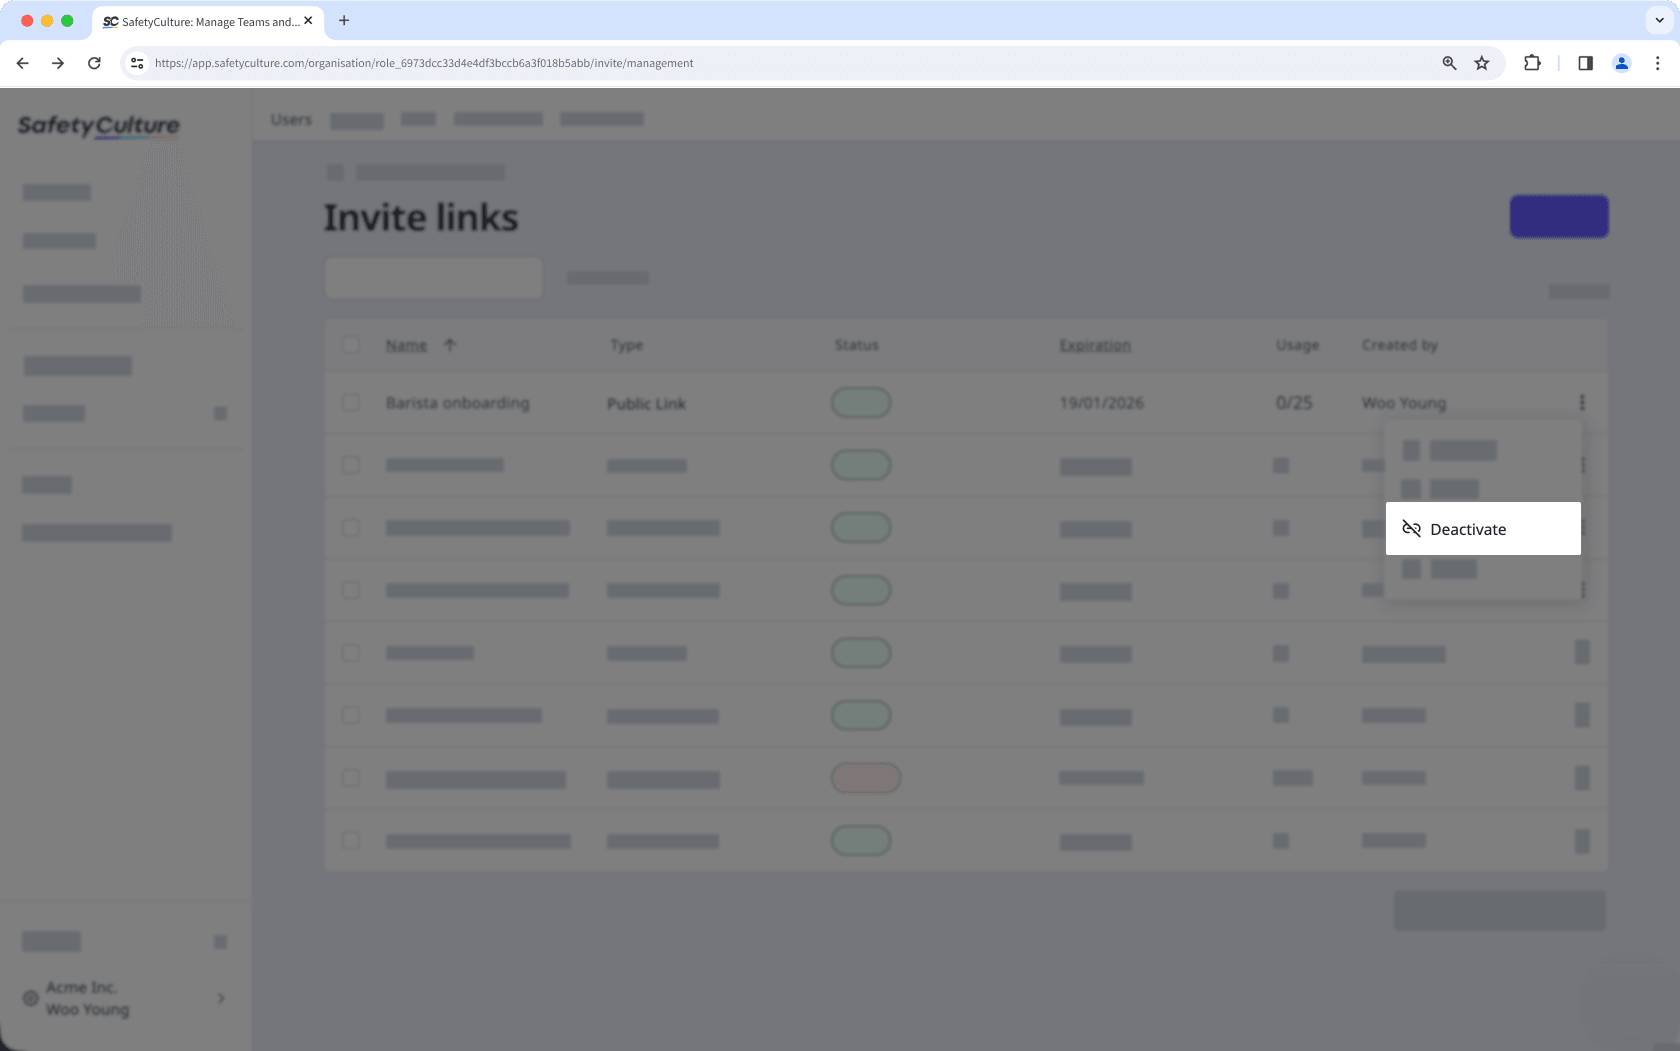The height and width of the screenshot is (1051, 1680).
Task: Open the Acme Inc. Woo Young account
Action: tap(124, 998)
